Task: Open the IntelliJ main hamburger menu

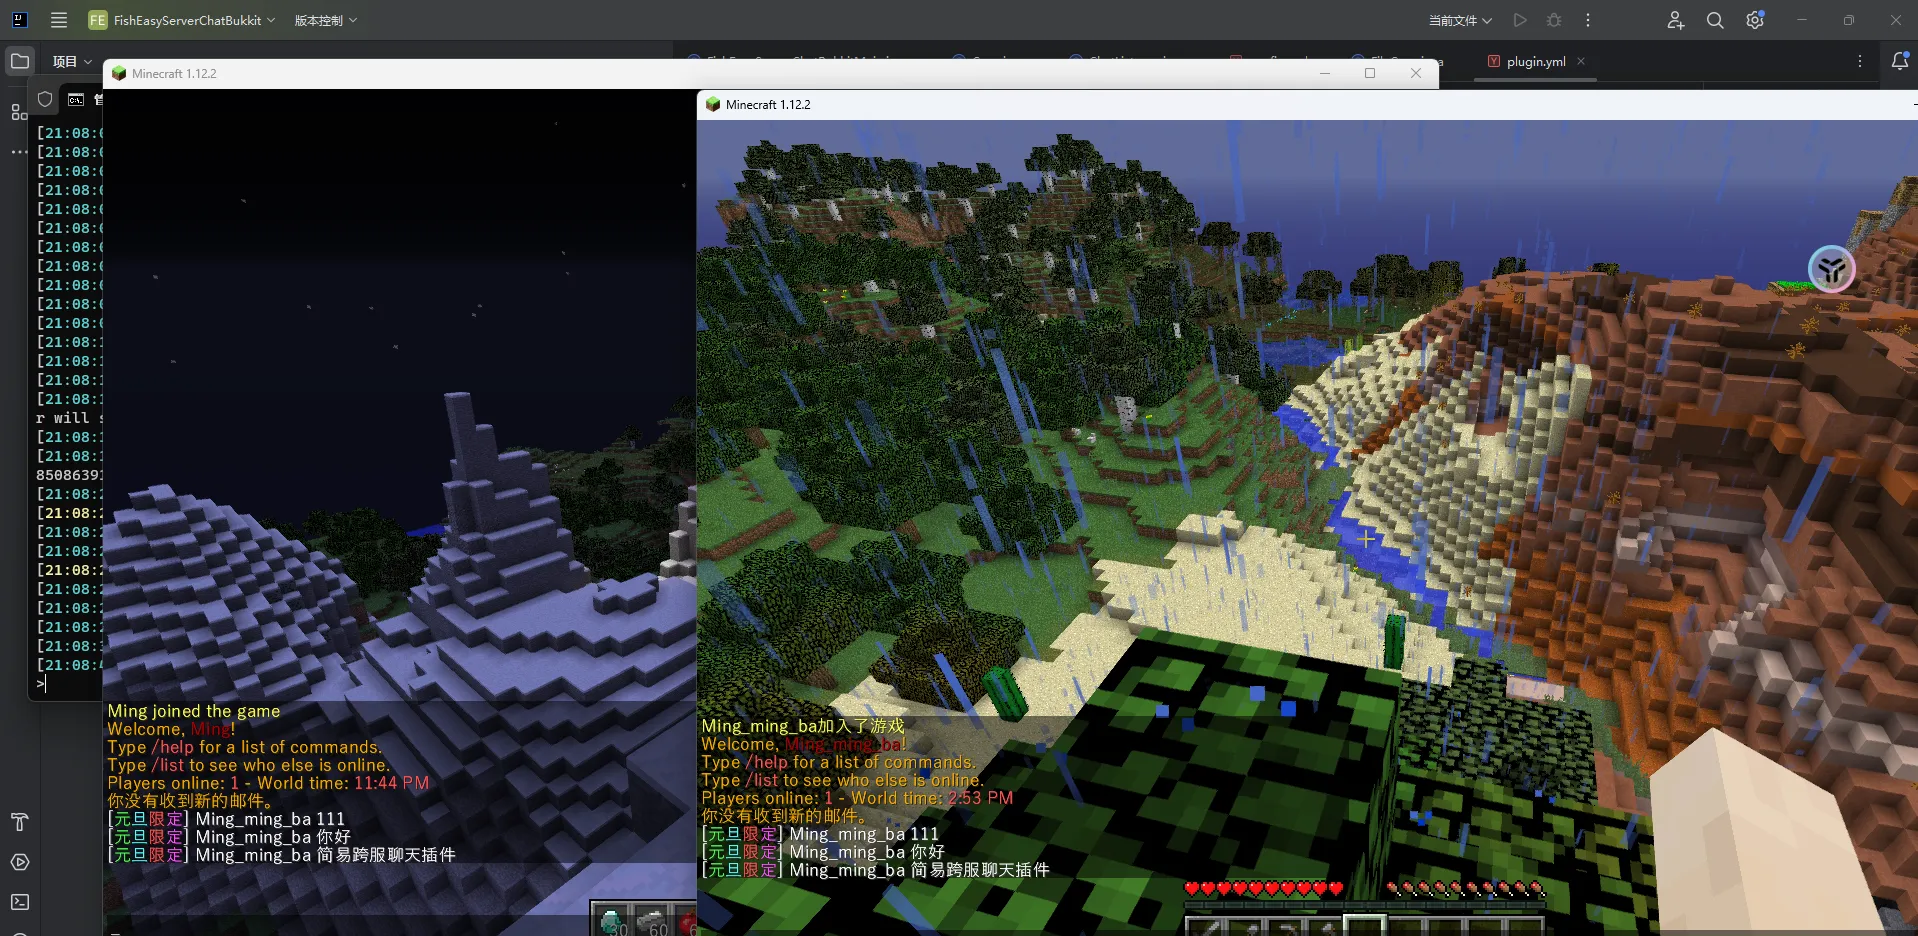Action: coord(59,20)
